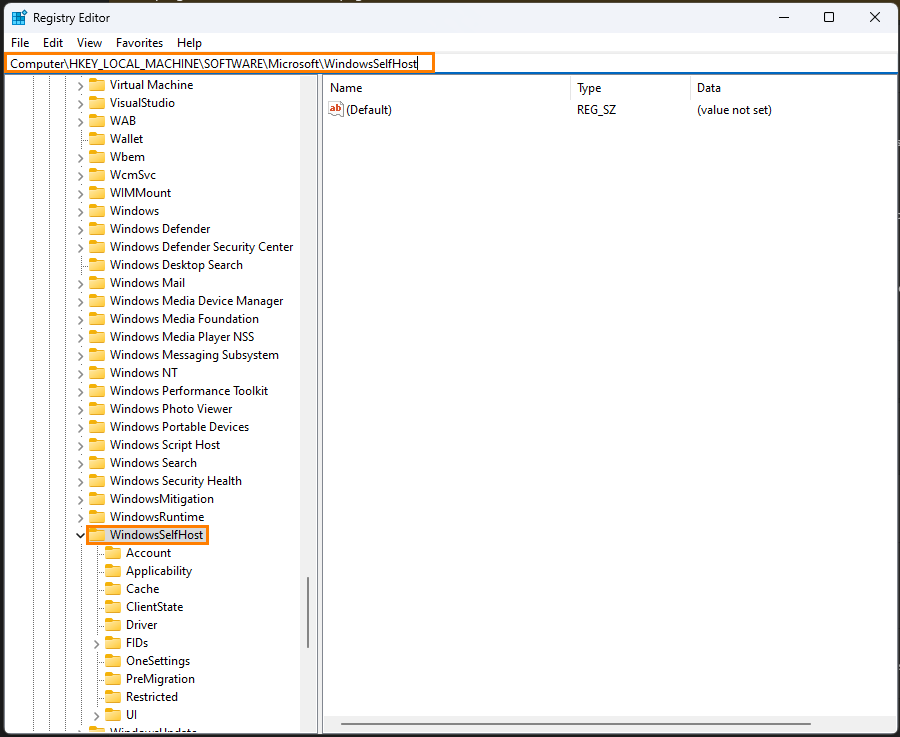Open the Help menu
Image resolution: width=900 pixels, height=737 pixels.
[189, 43]
